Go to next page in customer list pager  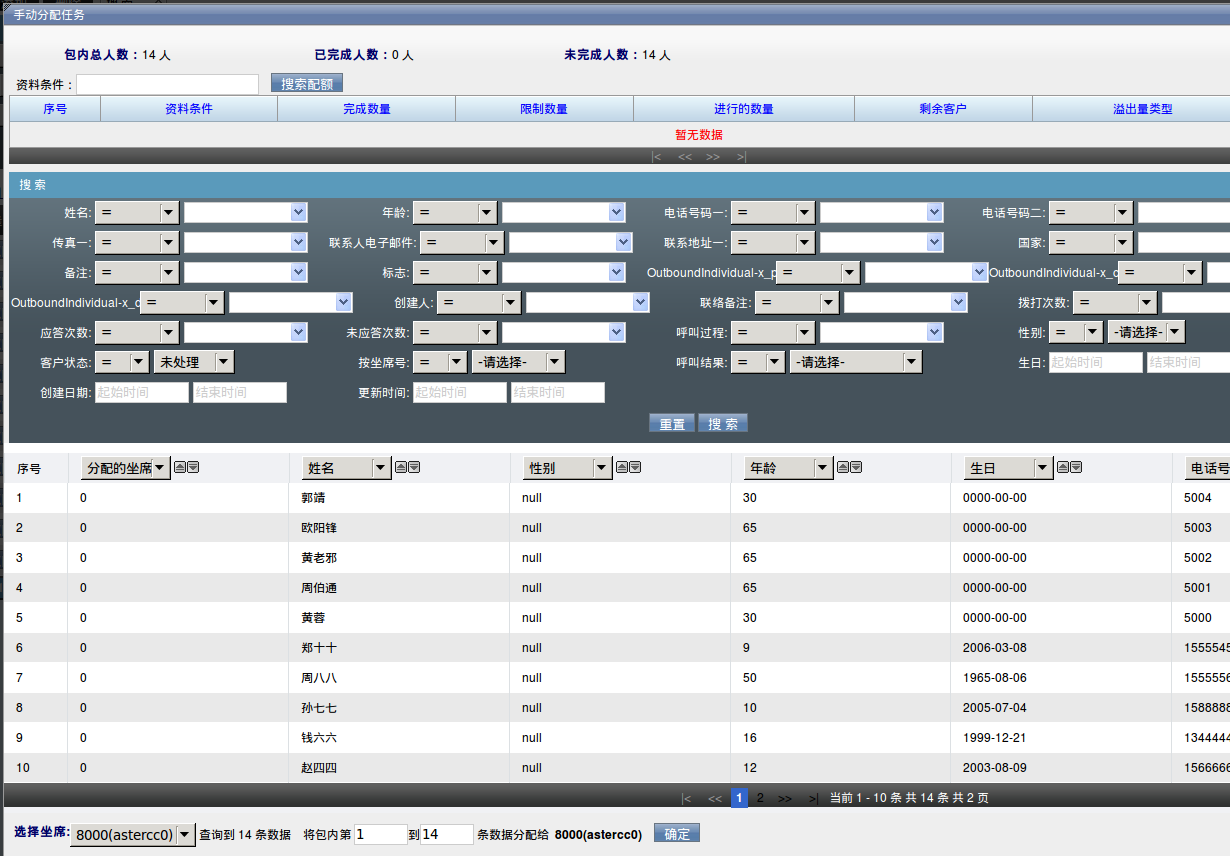coord(785,798)
